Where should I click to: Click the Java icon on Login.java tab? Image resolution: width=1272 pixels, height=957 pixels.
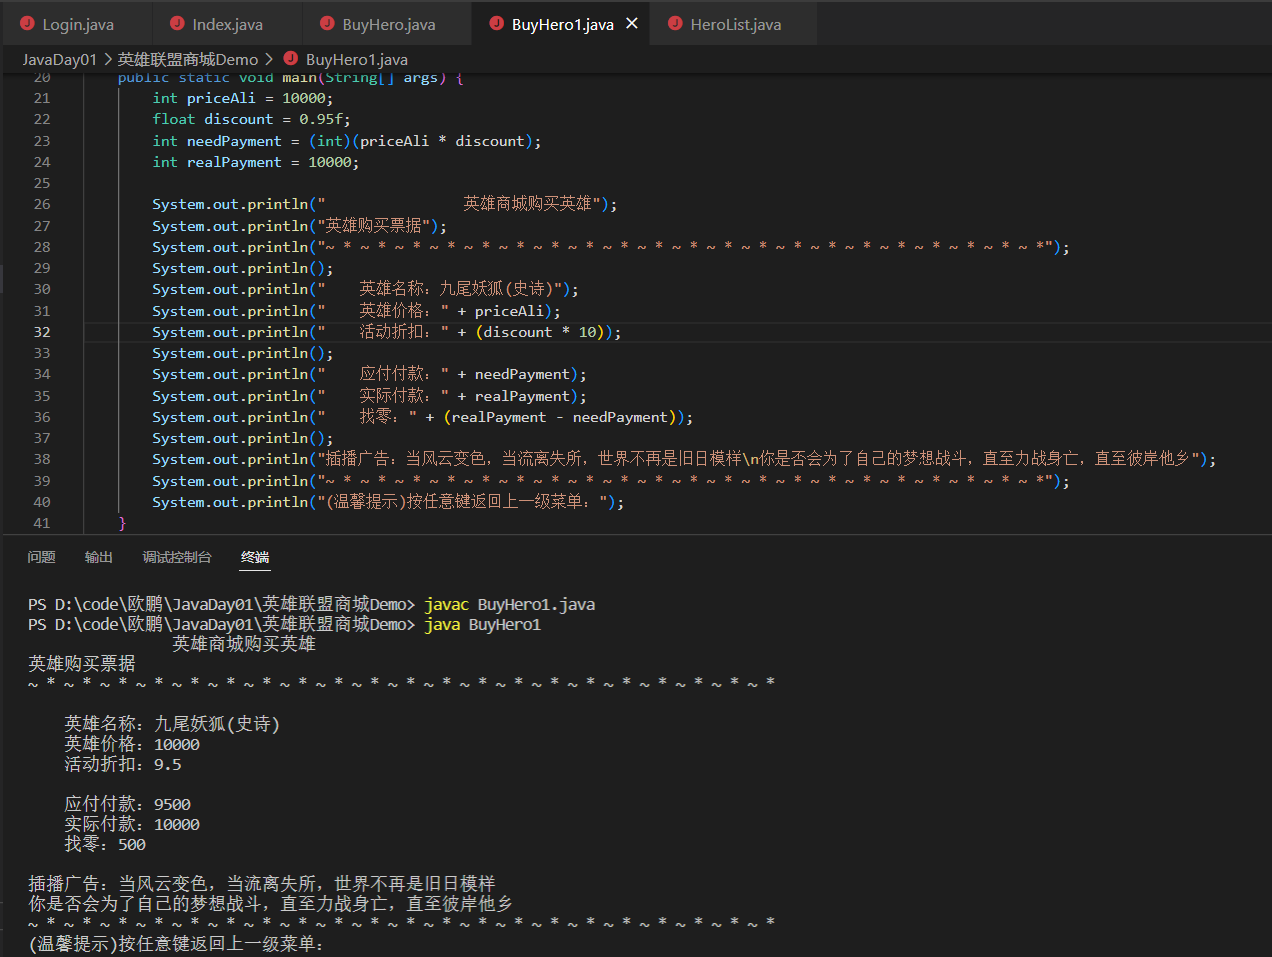pos(26,22)
